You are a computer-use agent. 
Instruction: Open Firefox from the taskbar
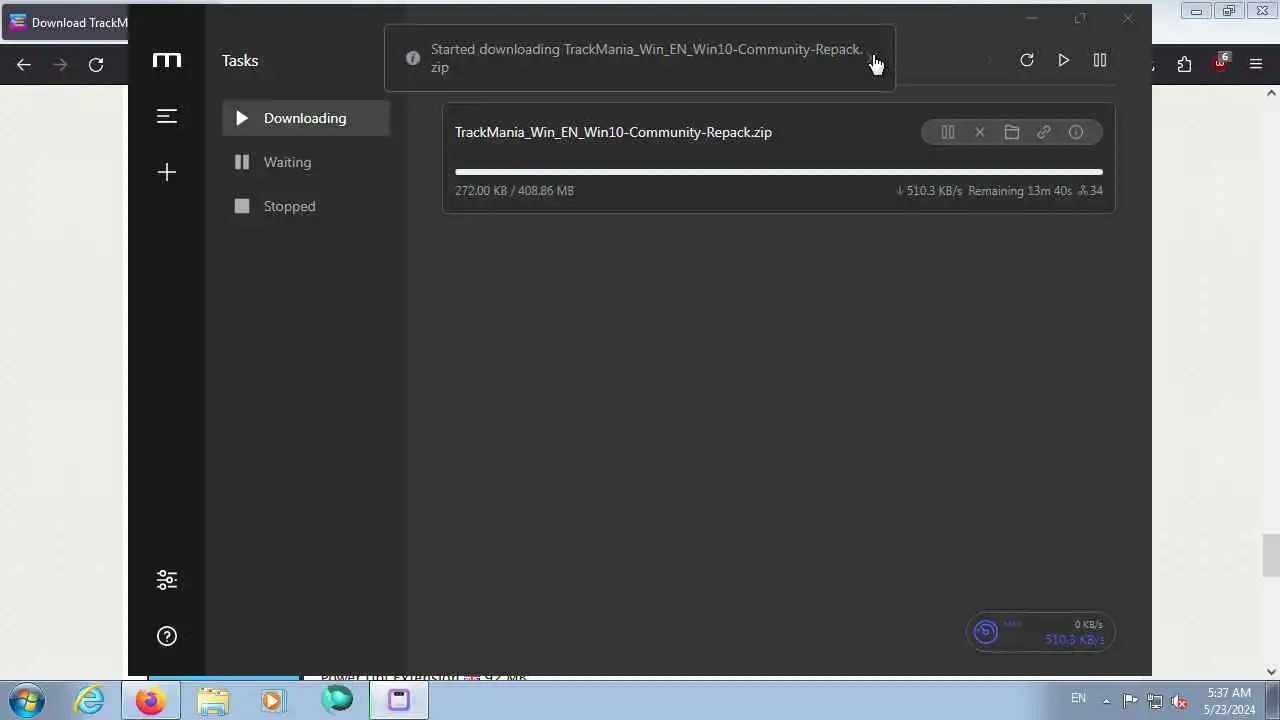pyautogui.click(x=151, y=700)
